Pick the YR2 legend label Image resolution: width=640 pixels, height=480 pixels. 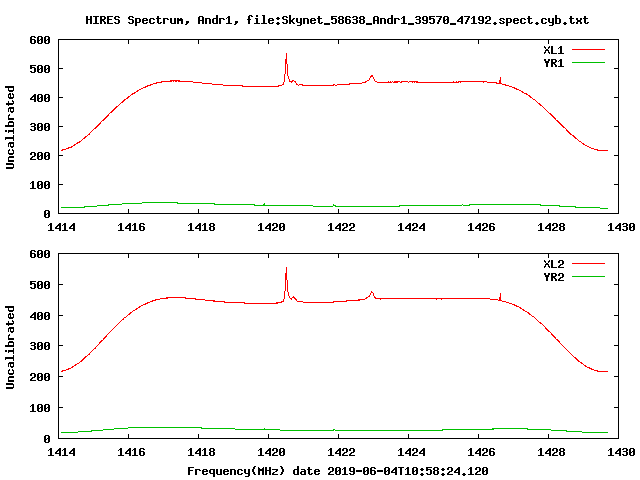point(554,276)
